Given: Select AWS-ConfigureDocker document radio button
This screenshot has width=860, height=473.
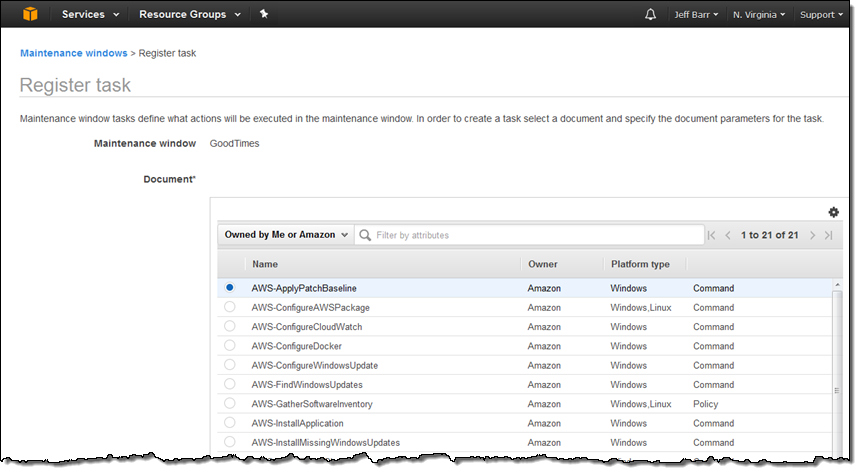Looking at the screenshot, I should (230, 345).
